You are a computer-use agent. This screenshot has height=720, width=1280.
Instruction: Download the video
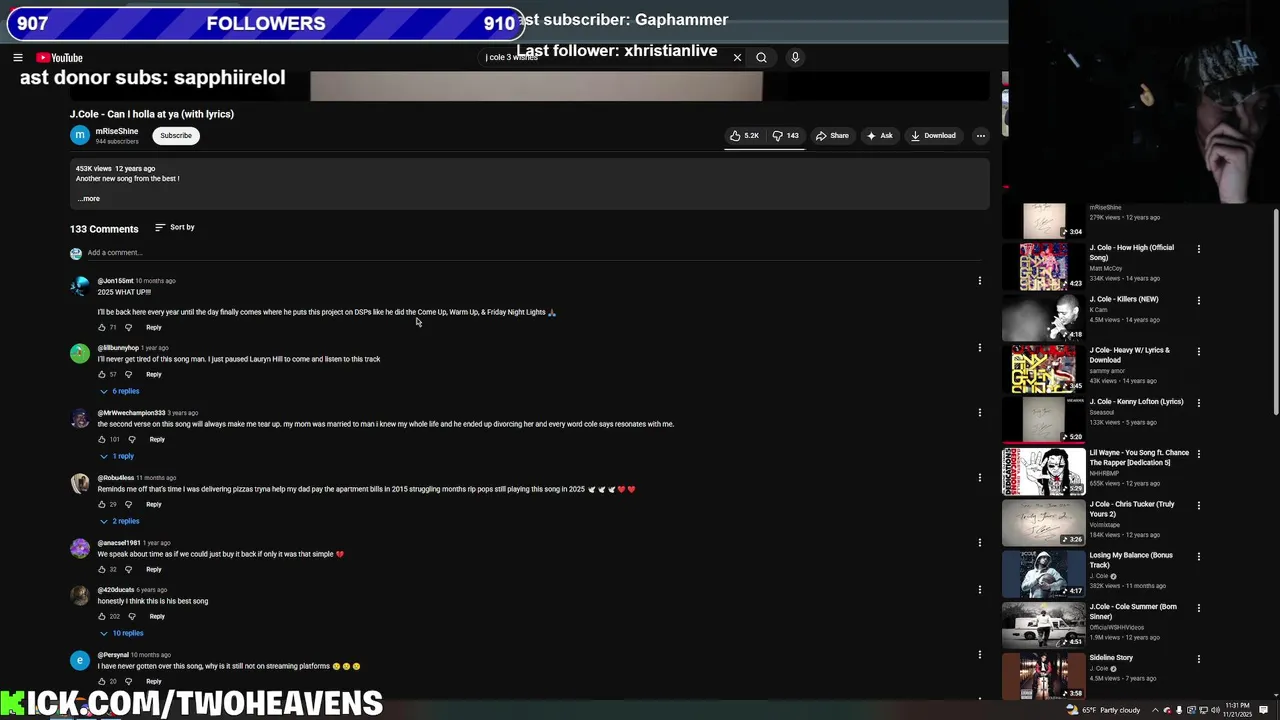pyautogui.click(x=933, y=136)
